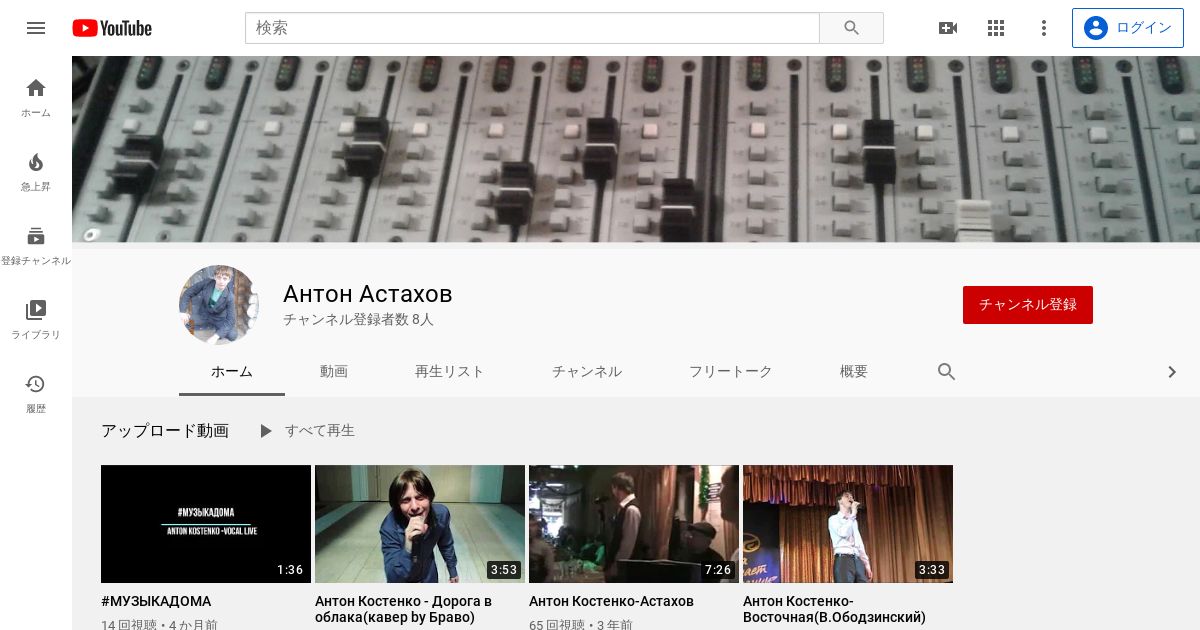Click Антон Костенко - Дорога в облака title

[x=404, y=609]
